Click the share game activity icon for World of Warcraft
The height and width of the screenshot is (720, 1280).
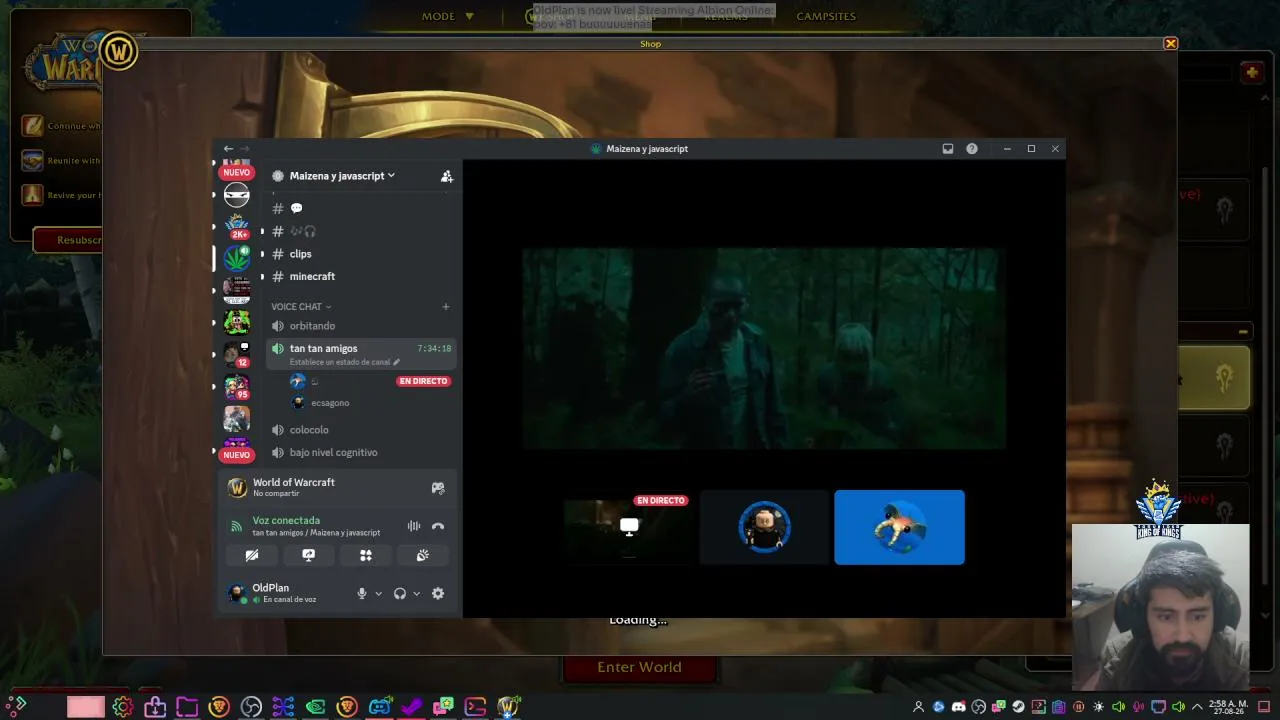(438, 488)
